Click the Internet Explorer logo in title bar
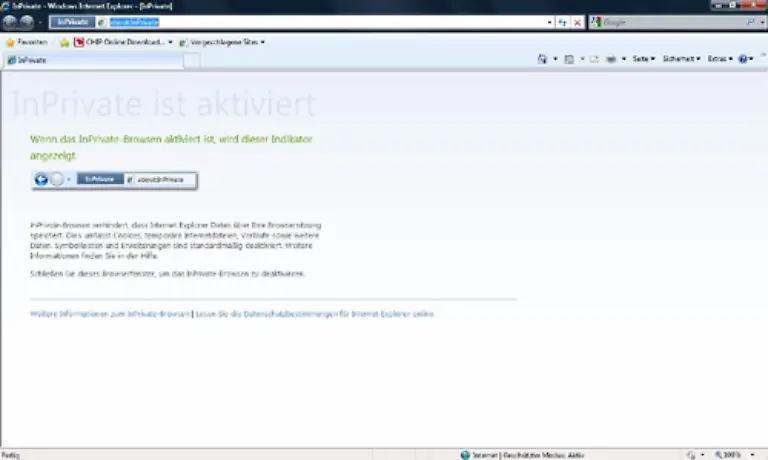The height and width of the screenshot is (460, 768). coord(5,6)
